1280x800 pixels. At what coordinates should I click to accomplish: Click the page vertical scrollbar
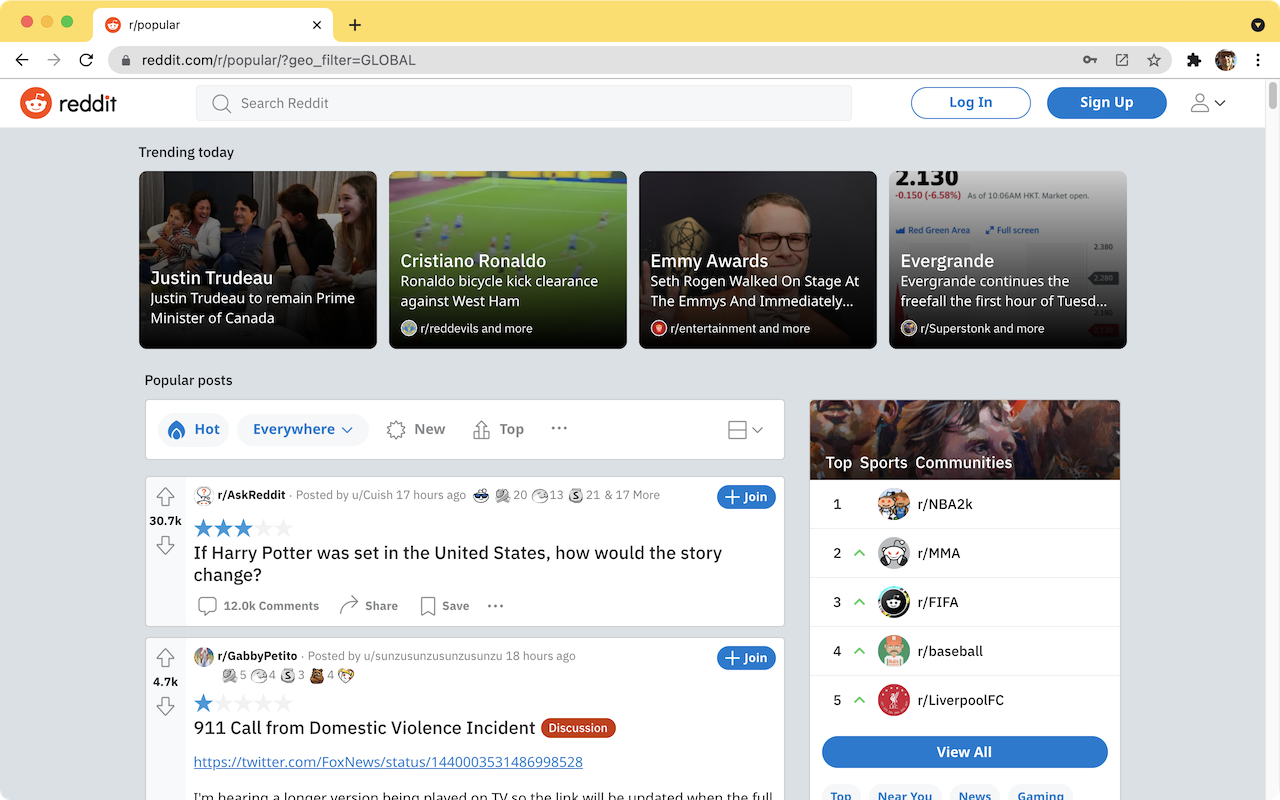tap(1273, 95)
